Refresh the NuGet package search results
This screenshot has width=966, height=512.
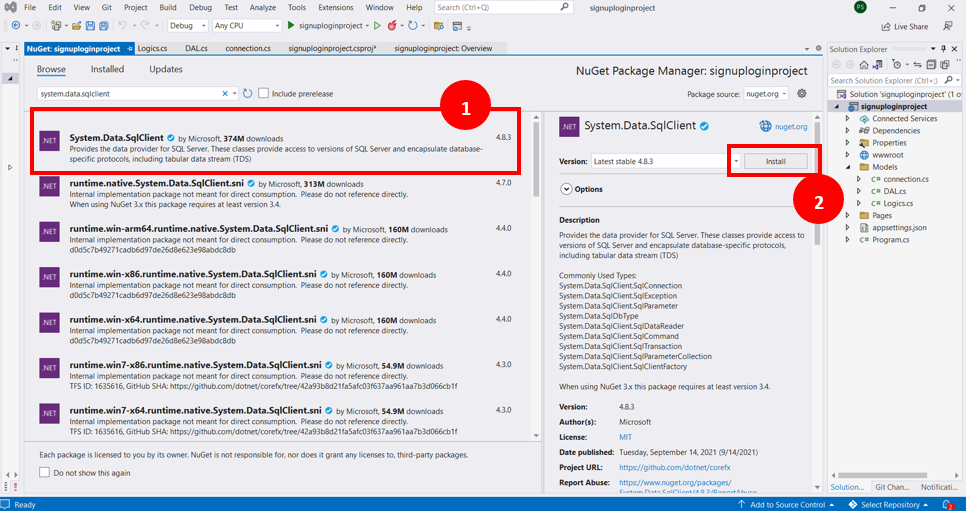point(248,94)
